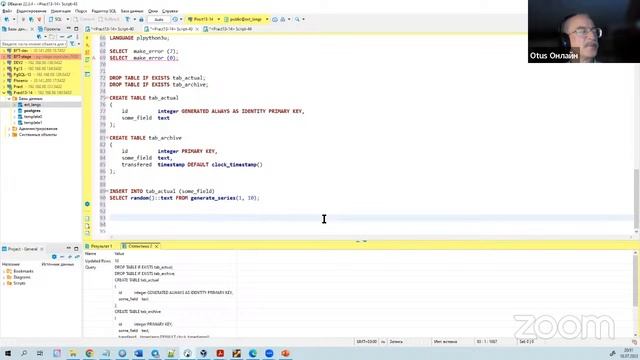Select the template1 database

33,122
